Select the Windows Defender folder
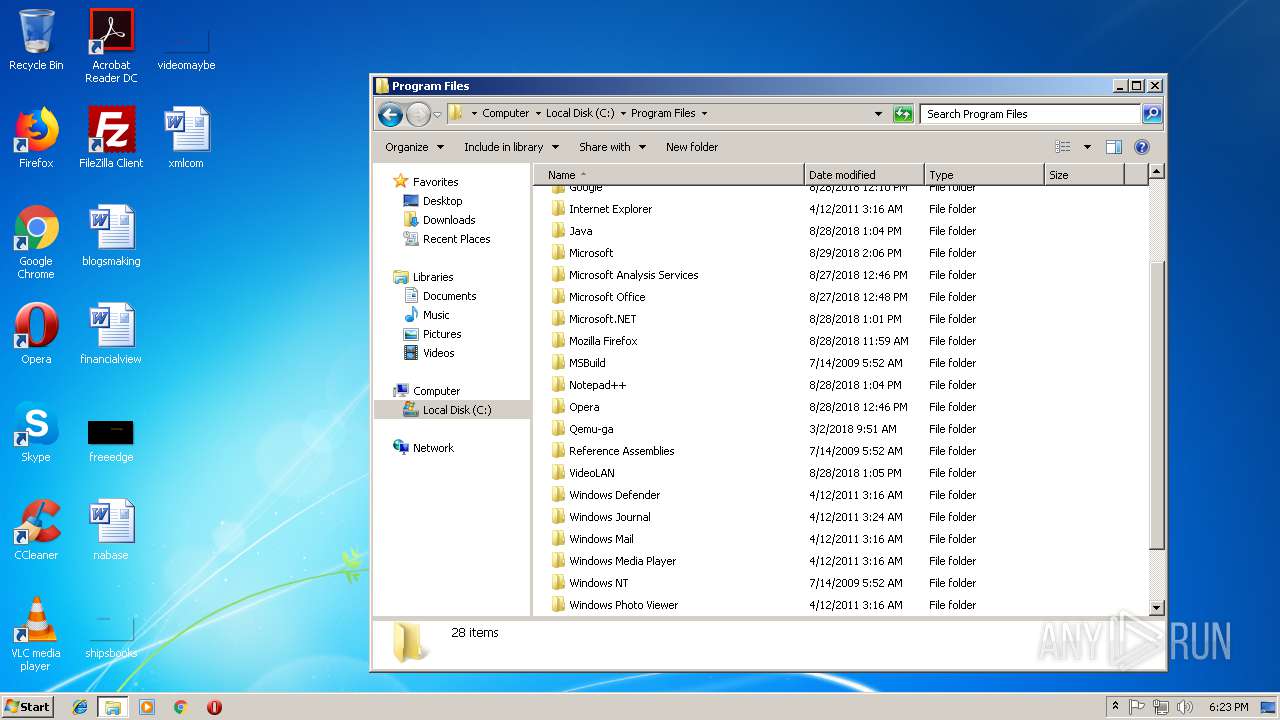 tap(840, 495)
